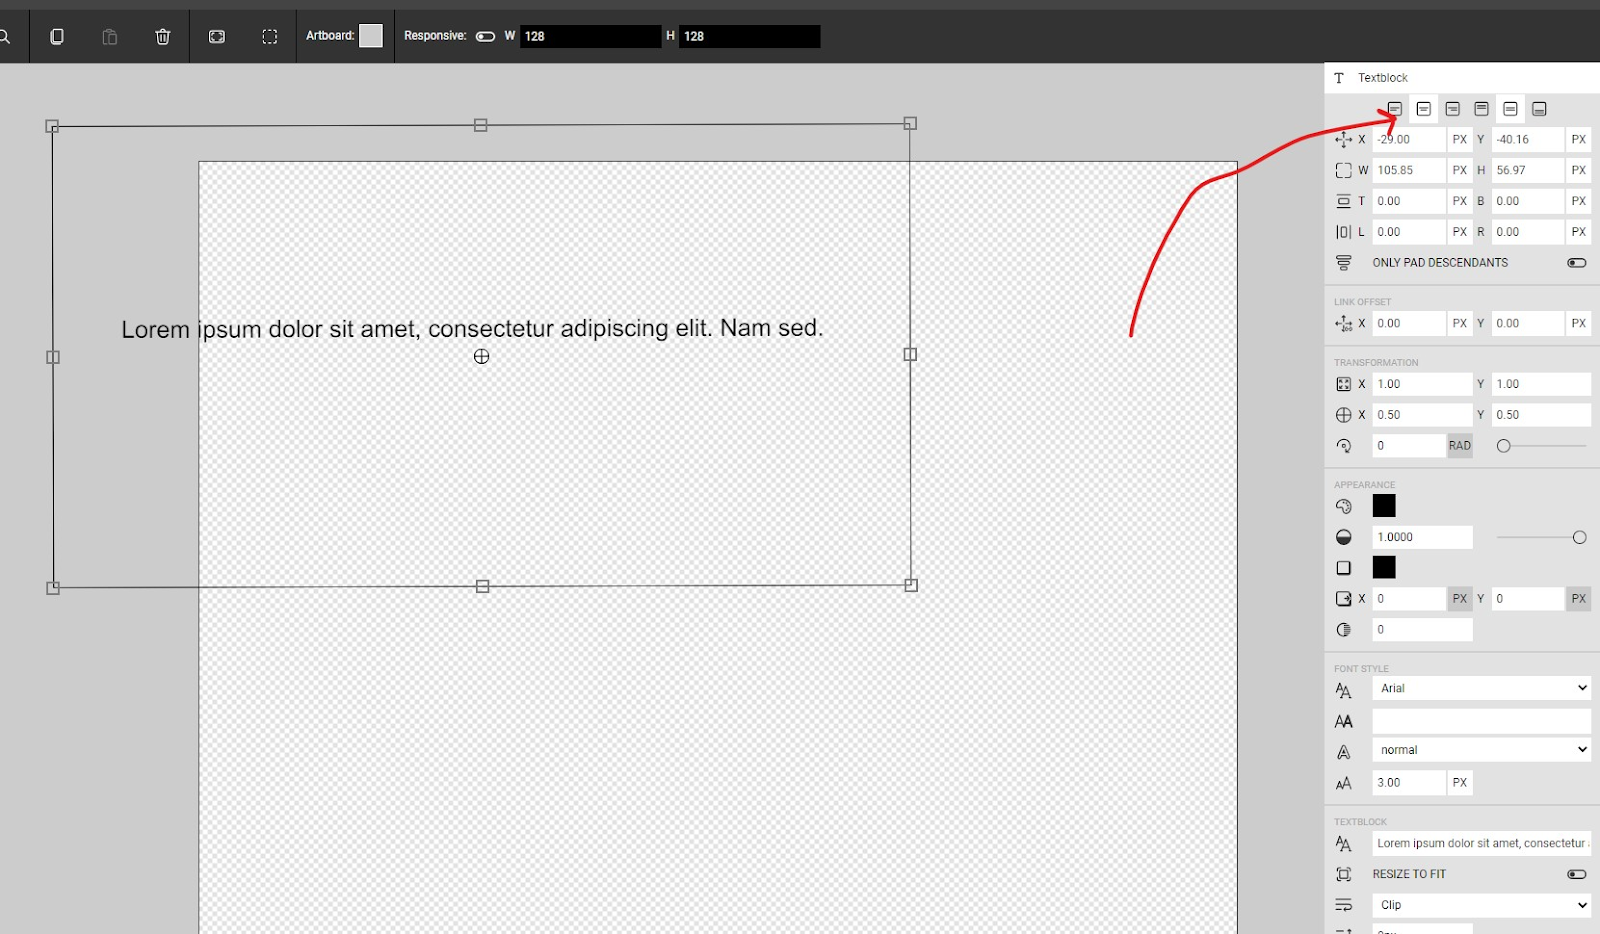The width and height of the screenshot is (1600, 934).
Task: Click the Textblock text content field
Action: tap(1482, 843)
